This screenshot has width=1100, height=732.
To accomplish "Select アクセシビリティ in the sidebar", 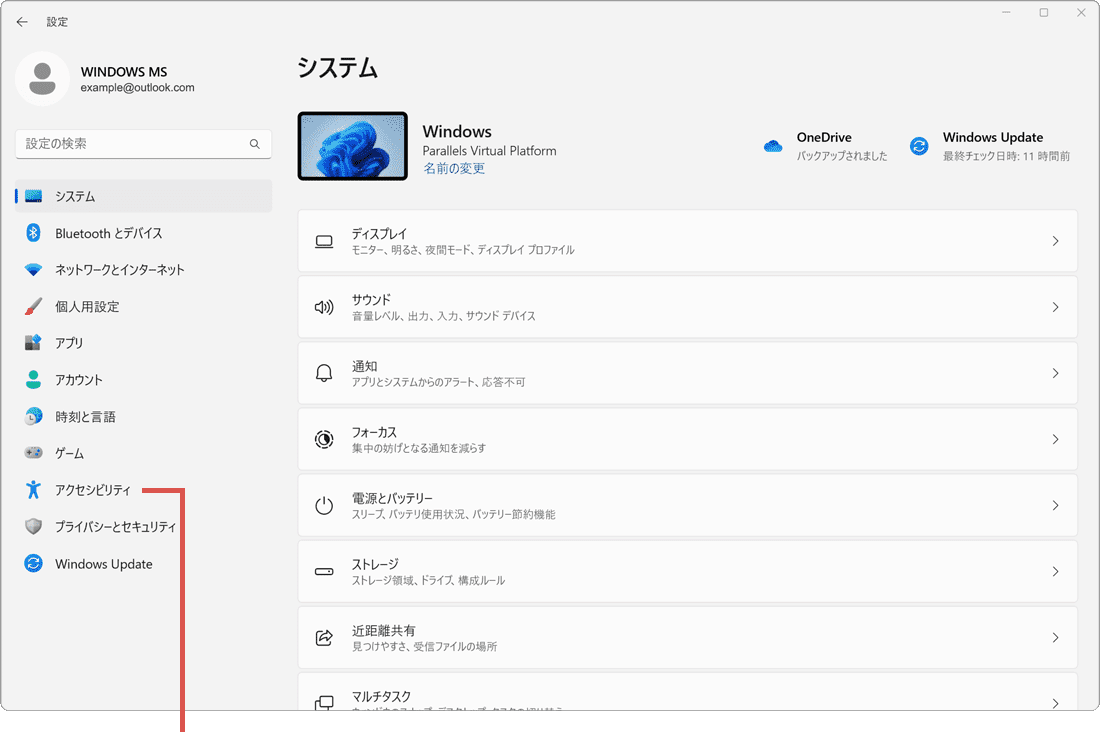I will (x=92, y=490).
